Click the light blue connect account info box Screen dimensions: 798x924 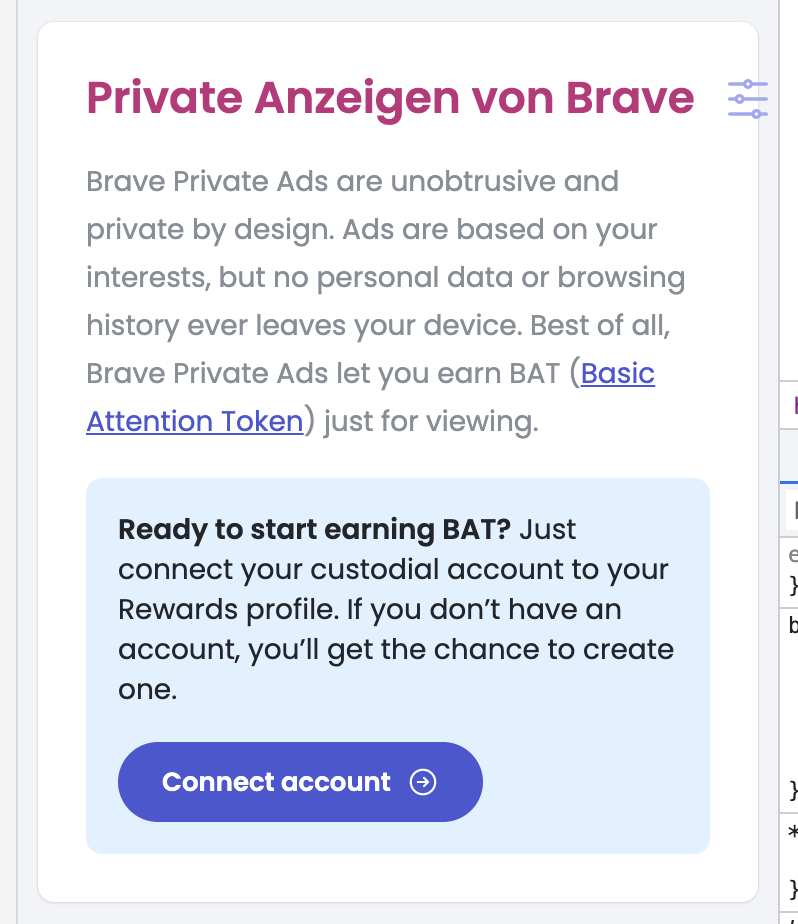398,666
